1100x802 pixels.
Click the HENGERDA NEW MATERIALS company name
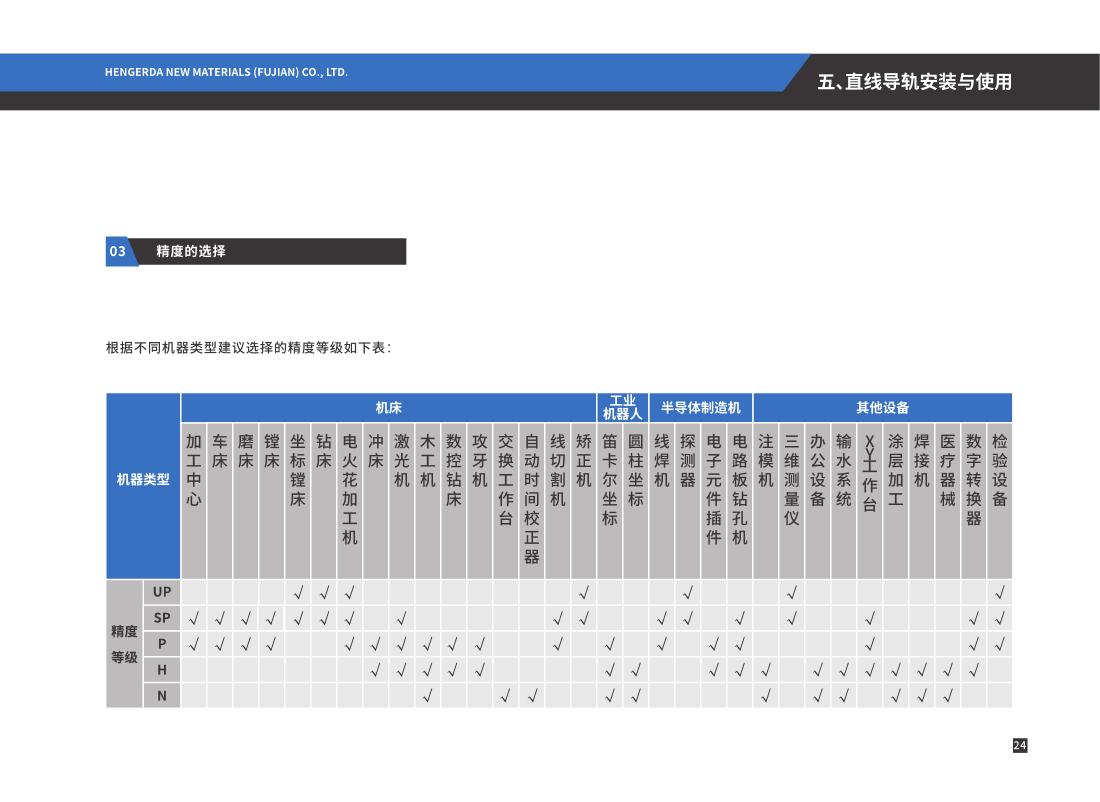click(226, 72)
